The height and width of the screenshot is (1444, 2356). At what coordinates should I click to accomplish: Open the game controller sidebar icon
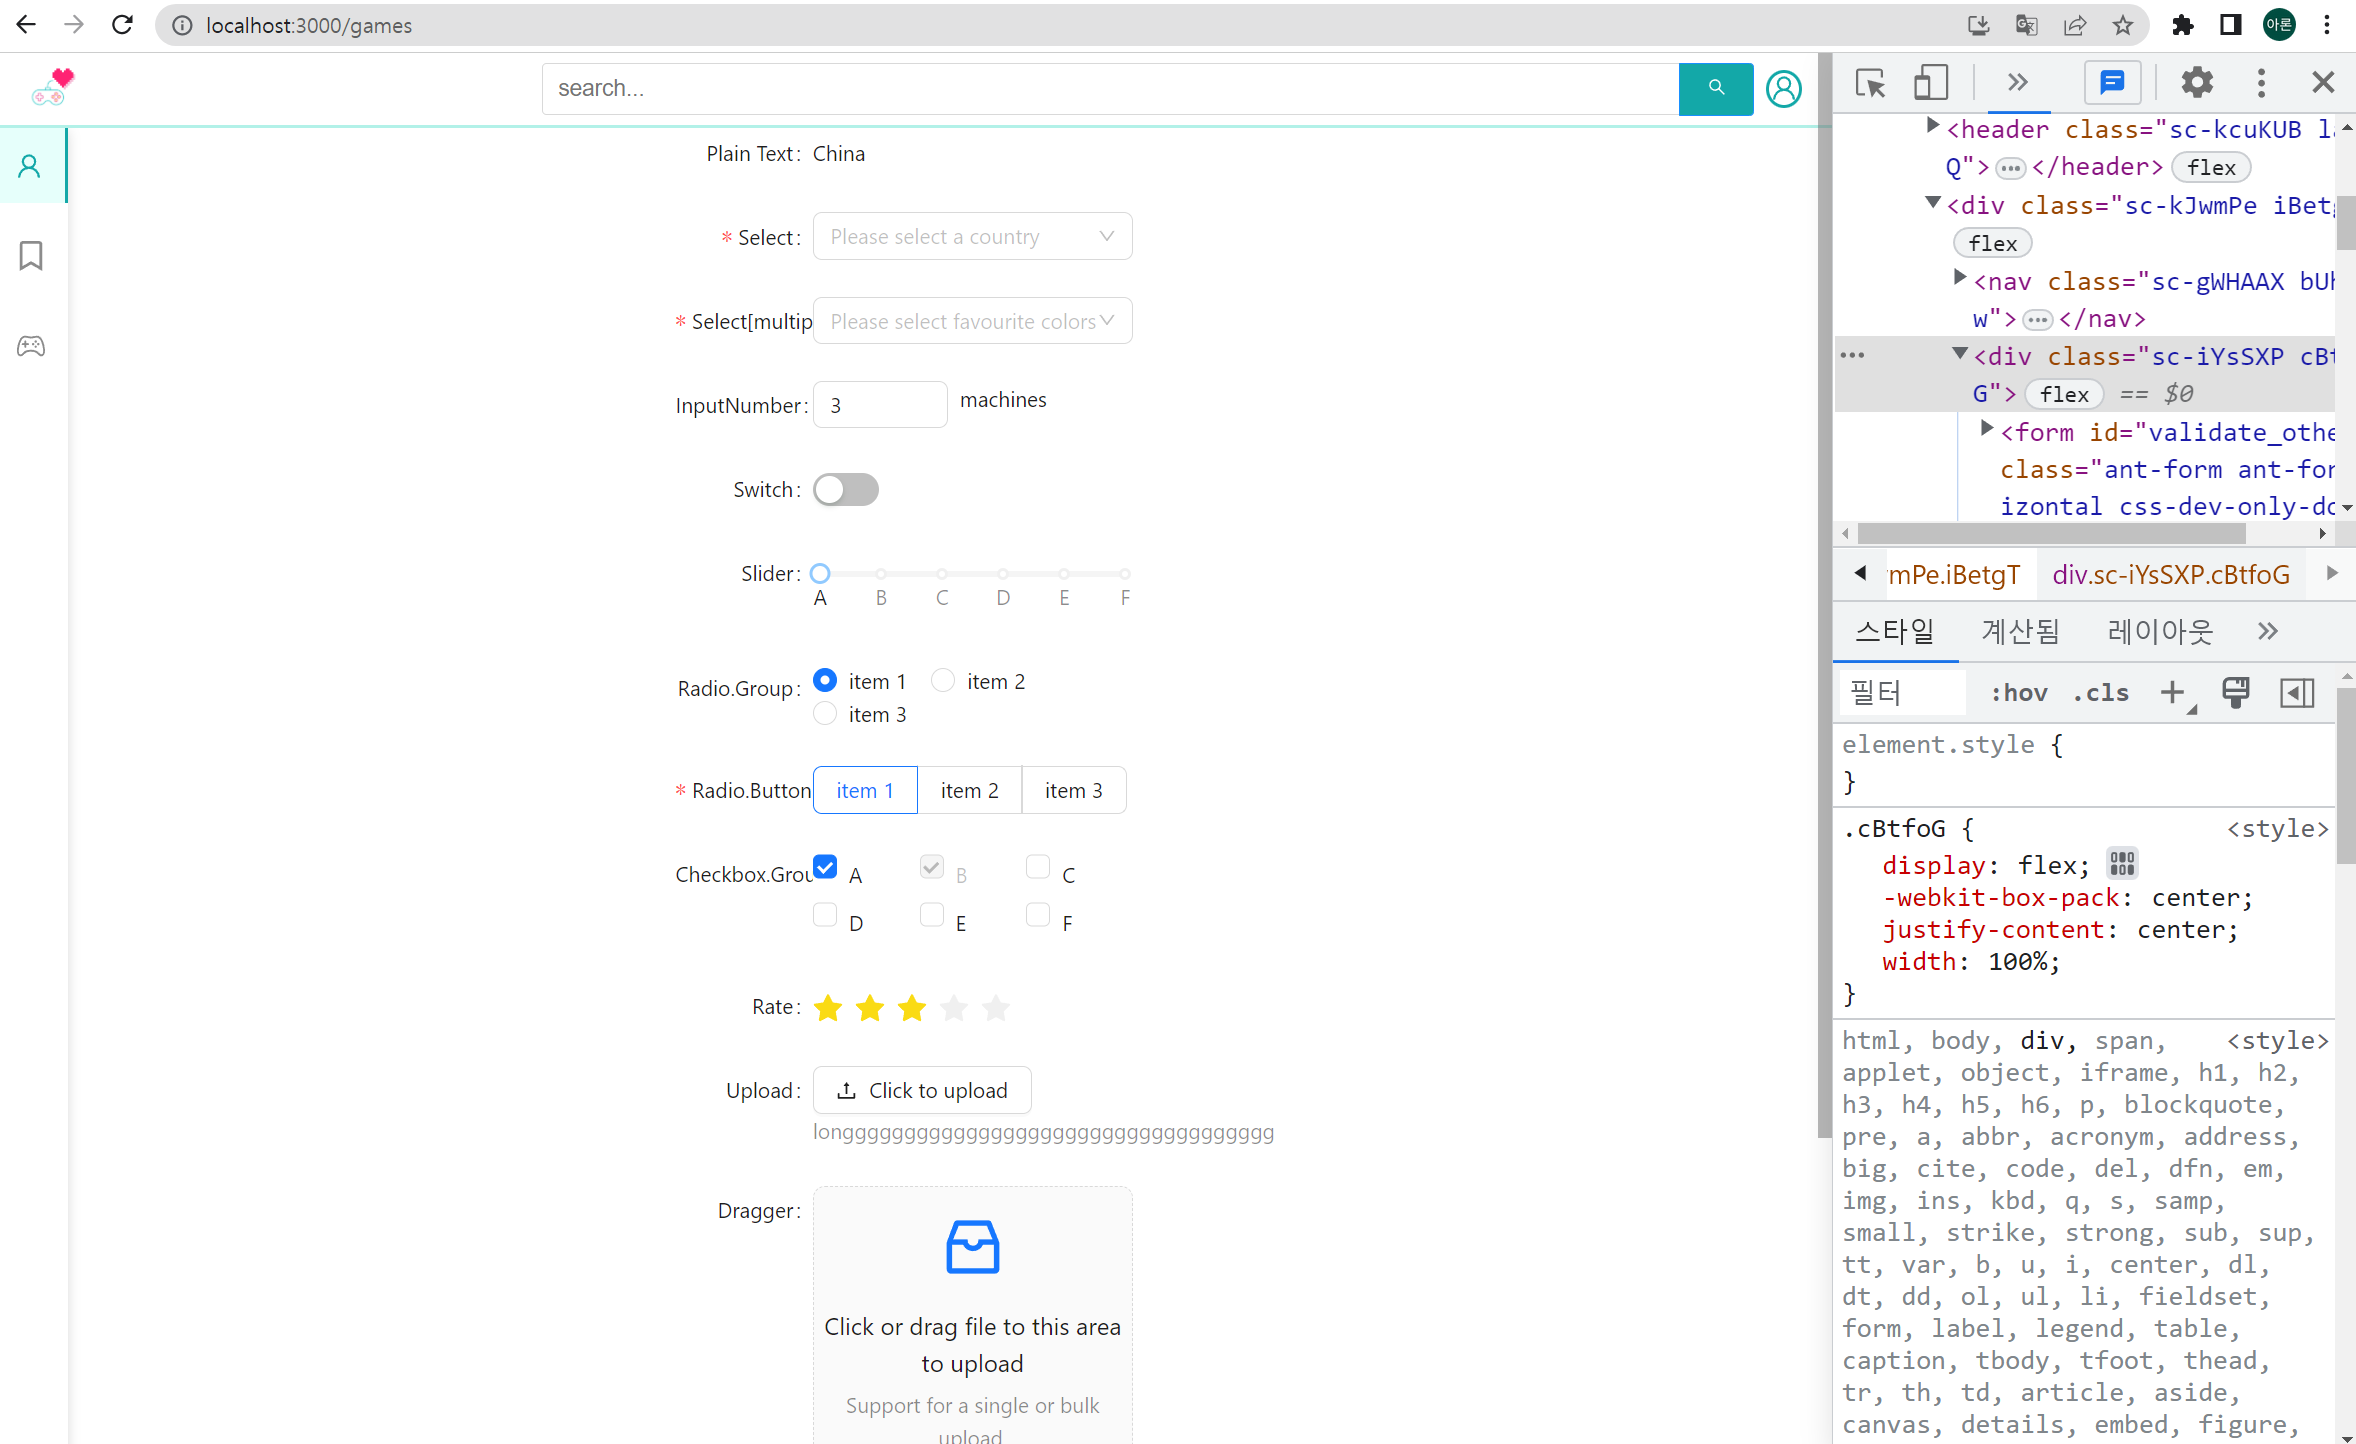(31, 346)
